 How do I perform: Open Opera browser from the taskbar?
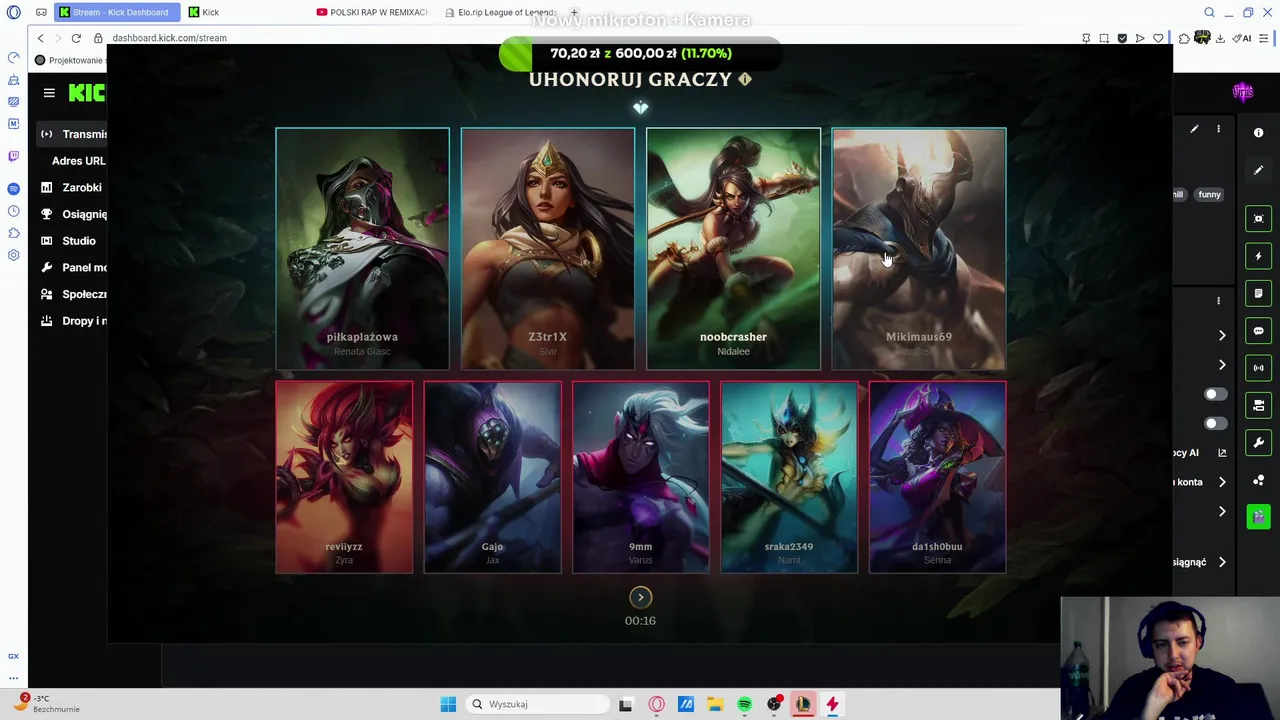[656, 704]
